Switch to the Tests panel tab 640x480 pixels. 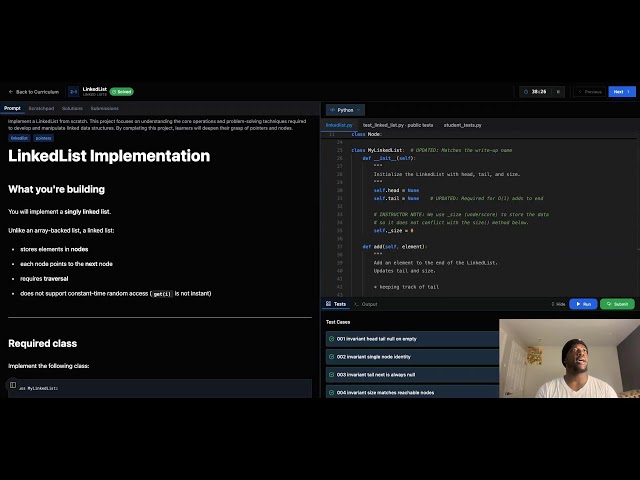click(336, 304)
